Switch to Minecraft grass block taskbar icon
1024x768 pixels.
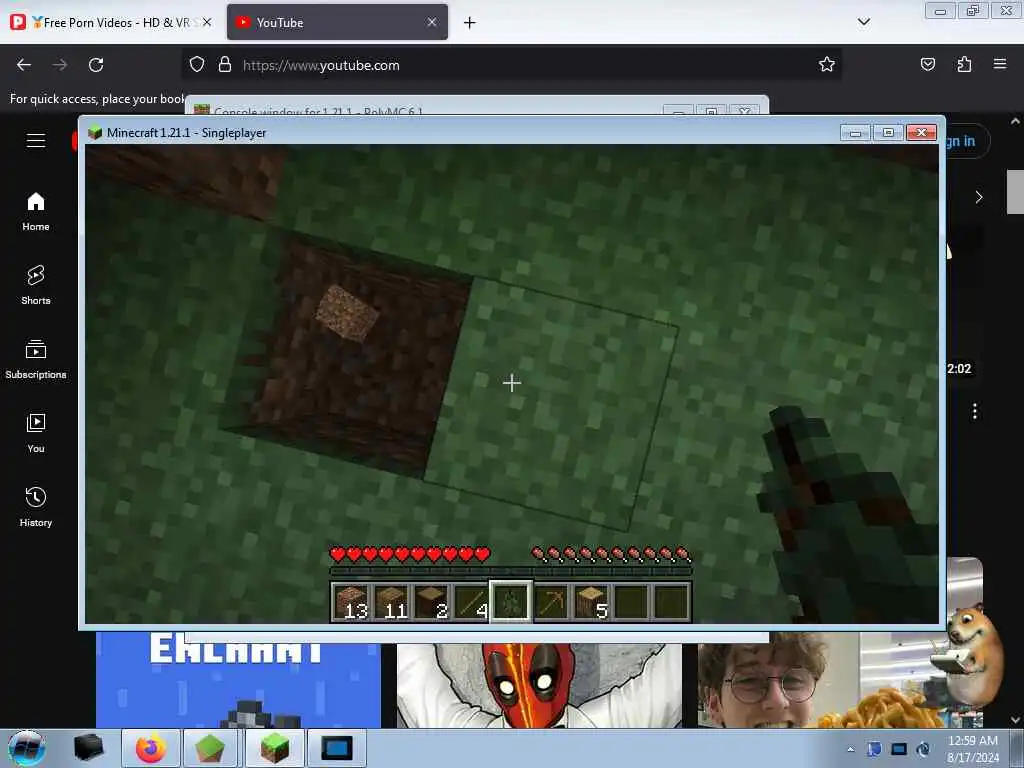(x=274, y=748)
